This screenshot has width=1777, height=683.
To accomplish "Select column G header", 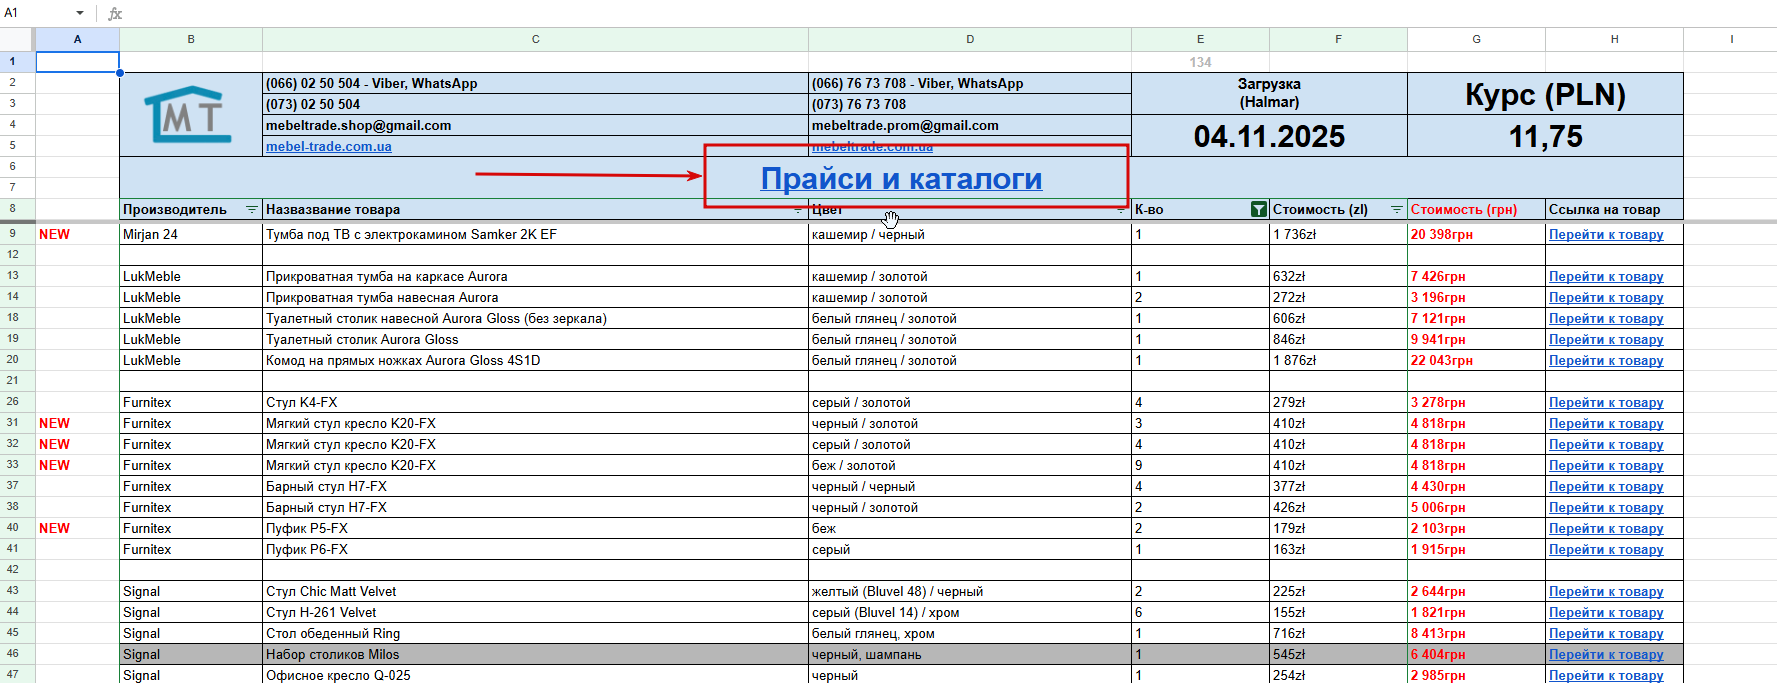I will click(x=1476, y=39).
